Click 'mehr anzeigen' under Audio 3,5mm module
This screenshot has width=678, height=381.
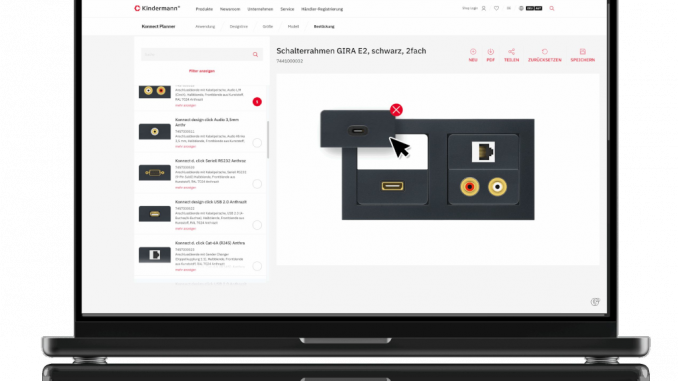coord(185,147)
